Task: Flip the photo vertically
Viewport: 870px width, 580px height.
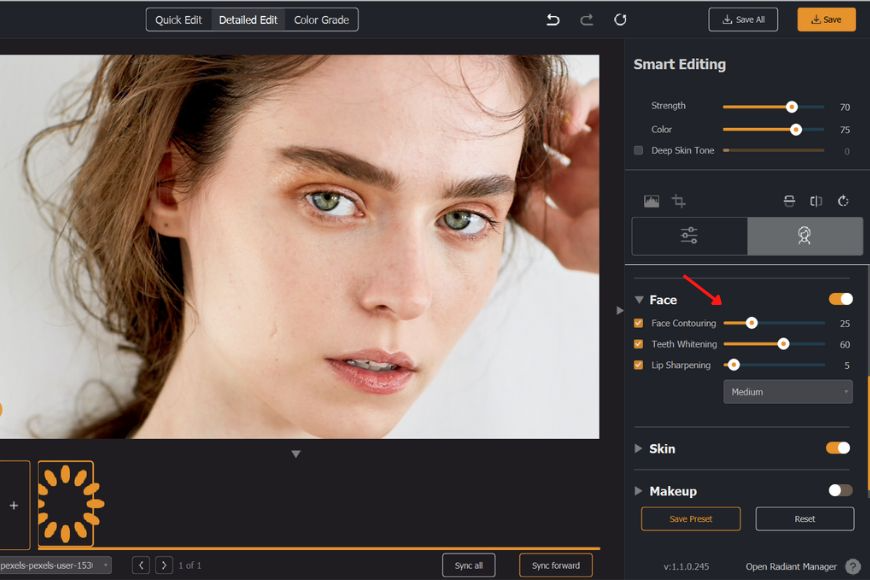Action: pos(788,200)
